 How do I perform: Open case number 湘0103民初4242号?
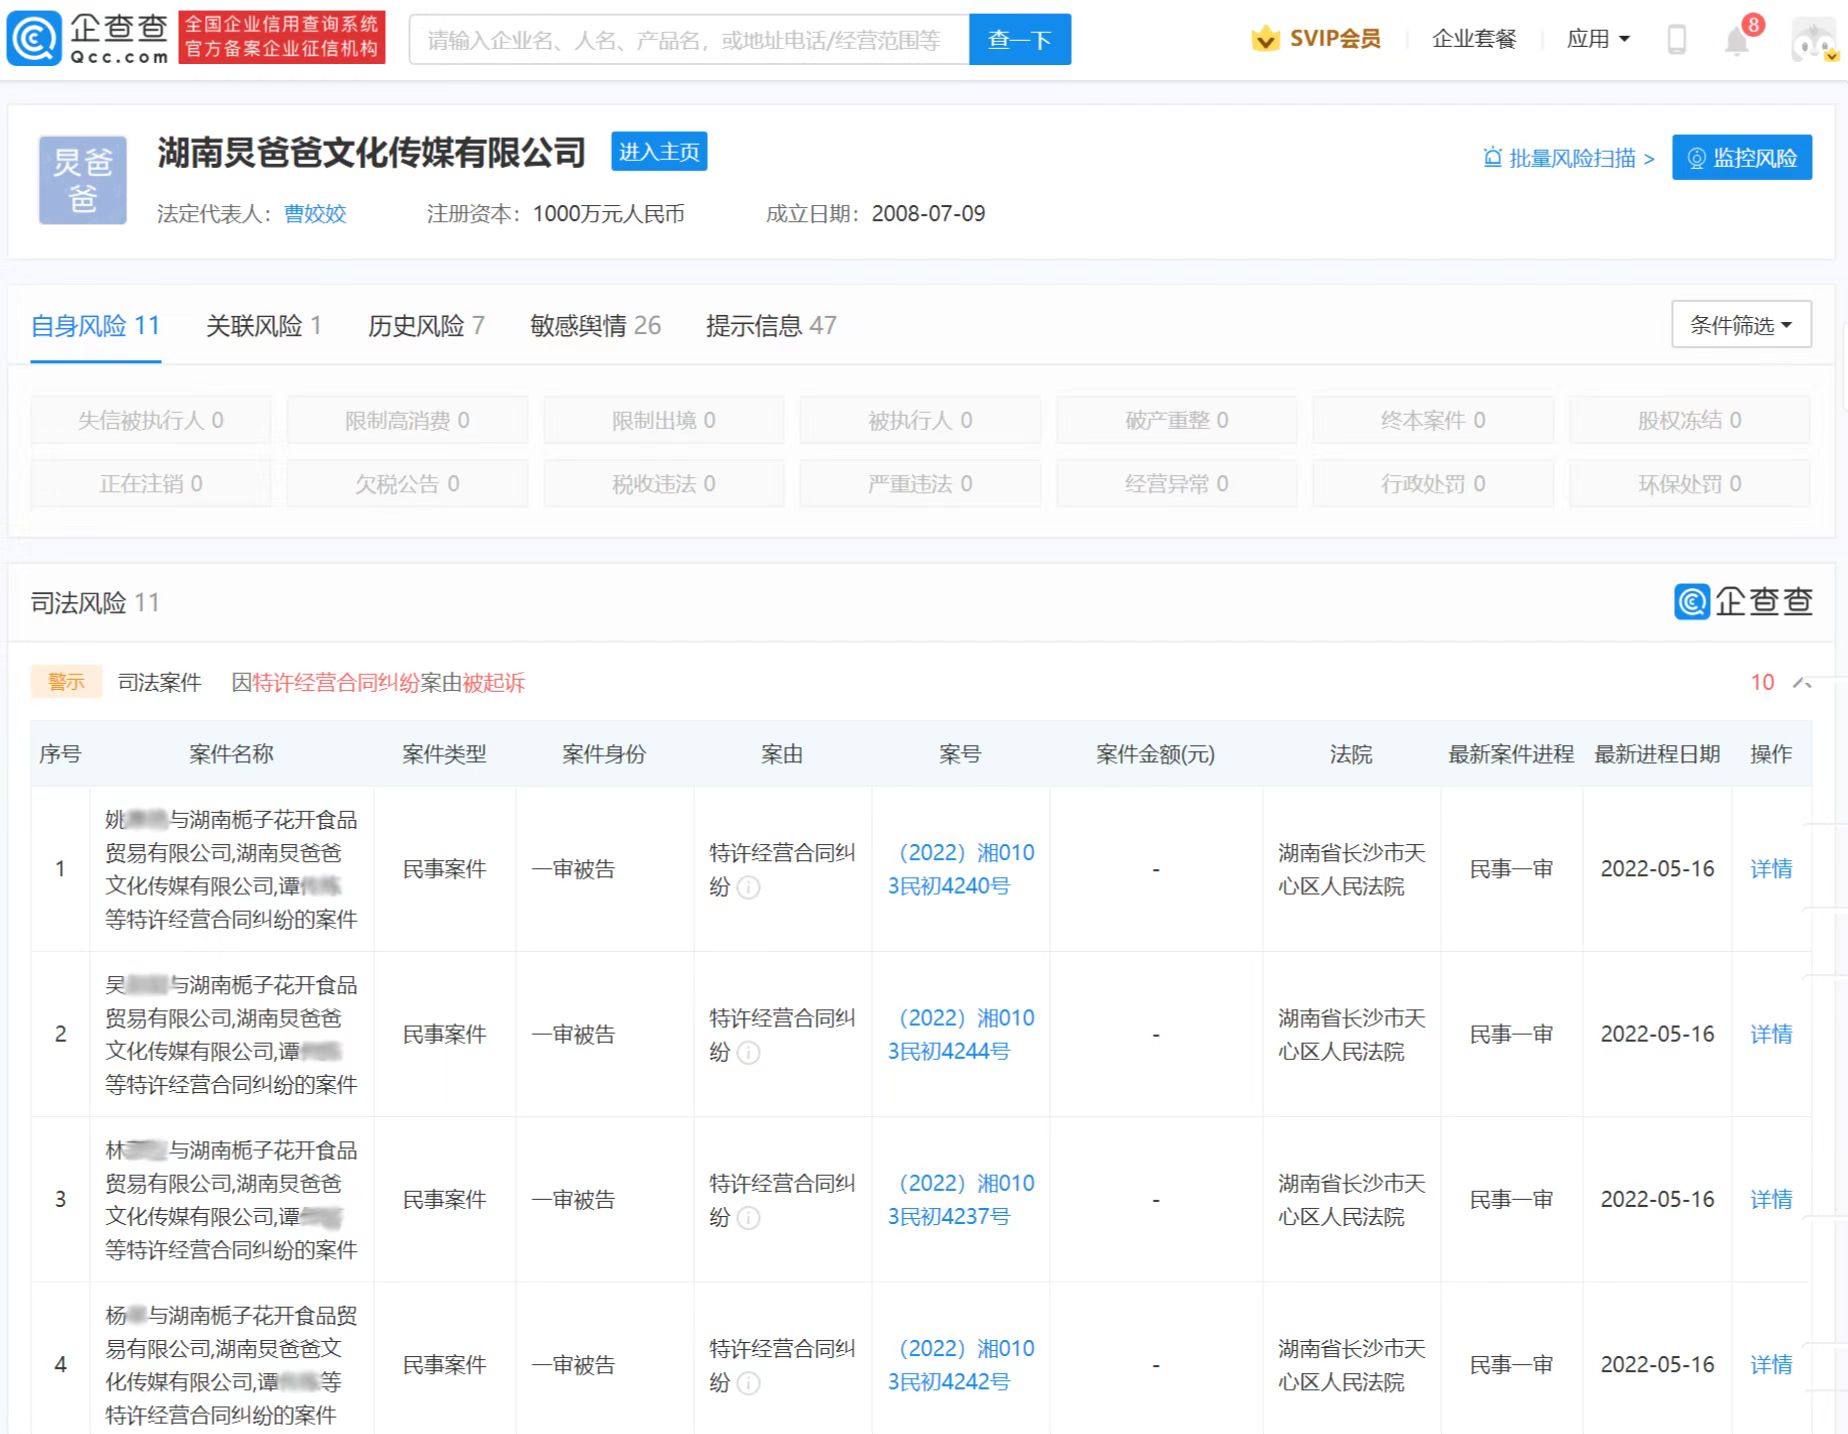[x=960, y=1365]
